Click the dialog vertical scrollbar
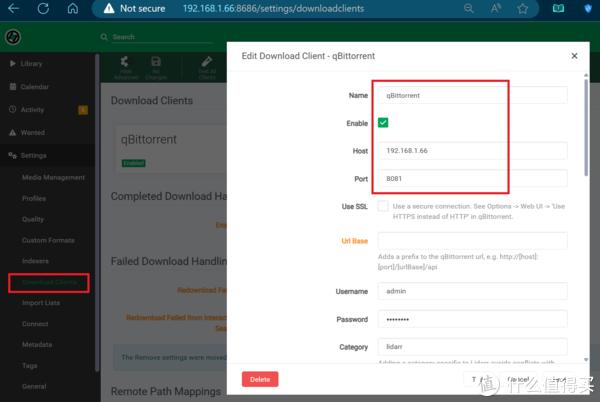 tap(586, 127)
